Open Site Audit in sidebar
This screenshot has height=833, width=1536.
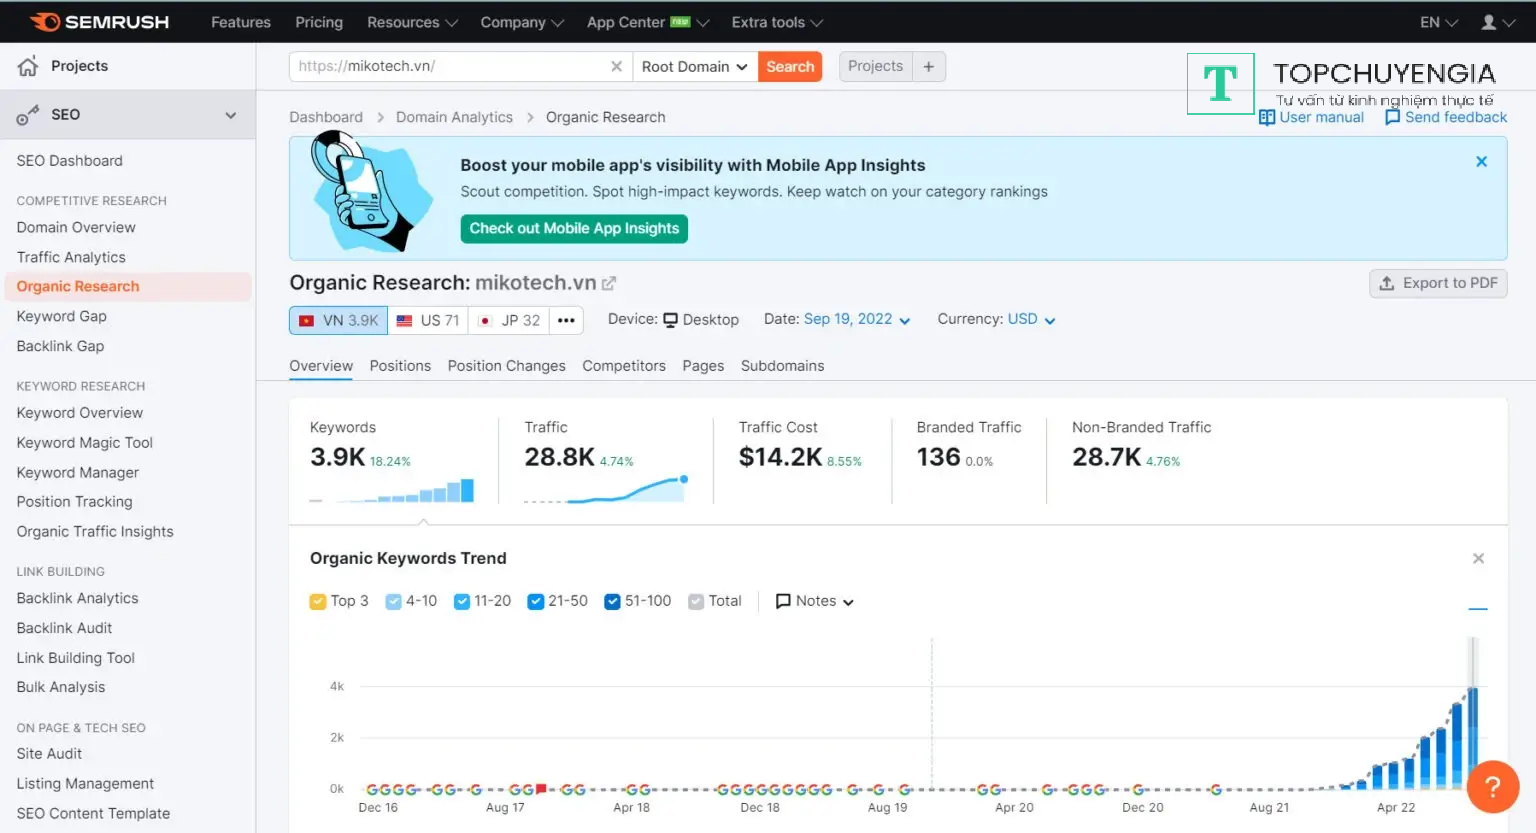(x=49, y=753)
